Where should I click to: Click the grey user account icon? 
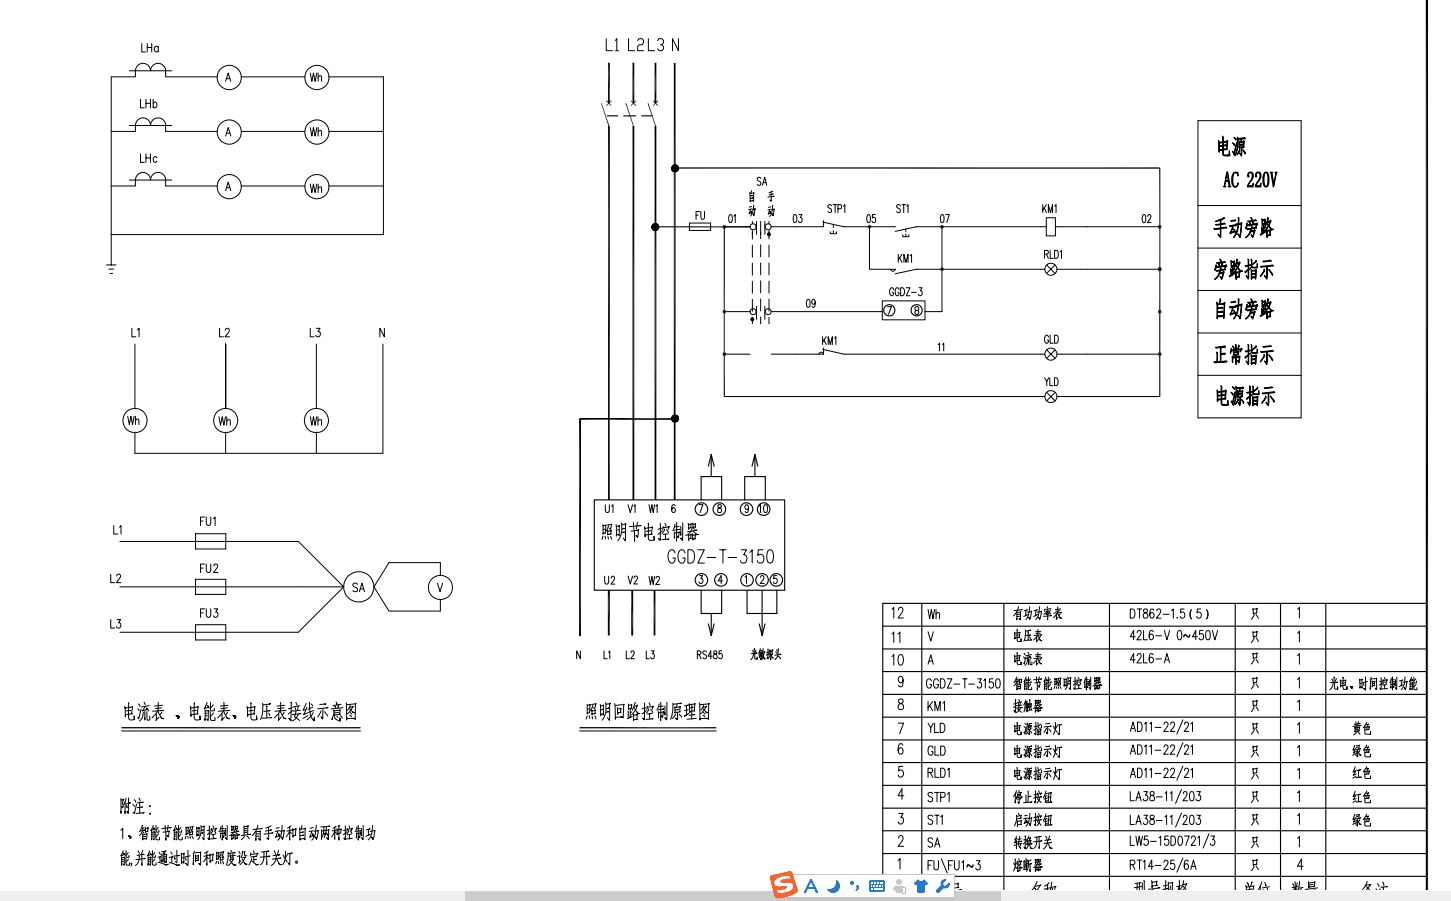click(x=899, y=886)
